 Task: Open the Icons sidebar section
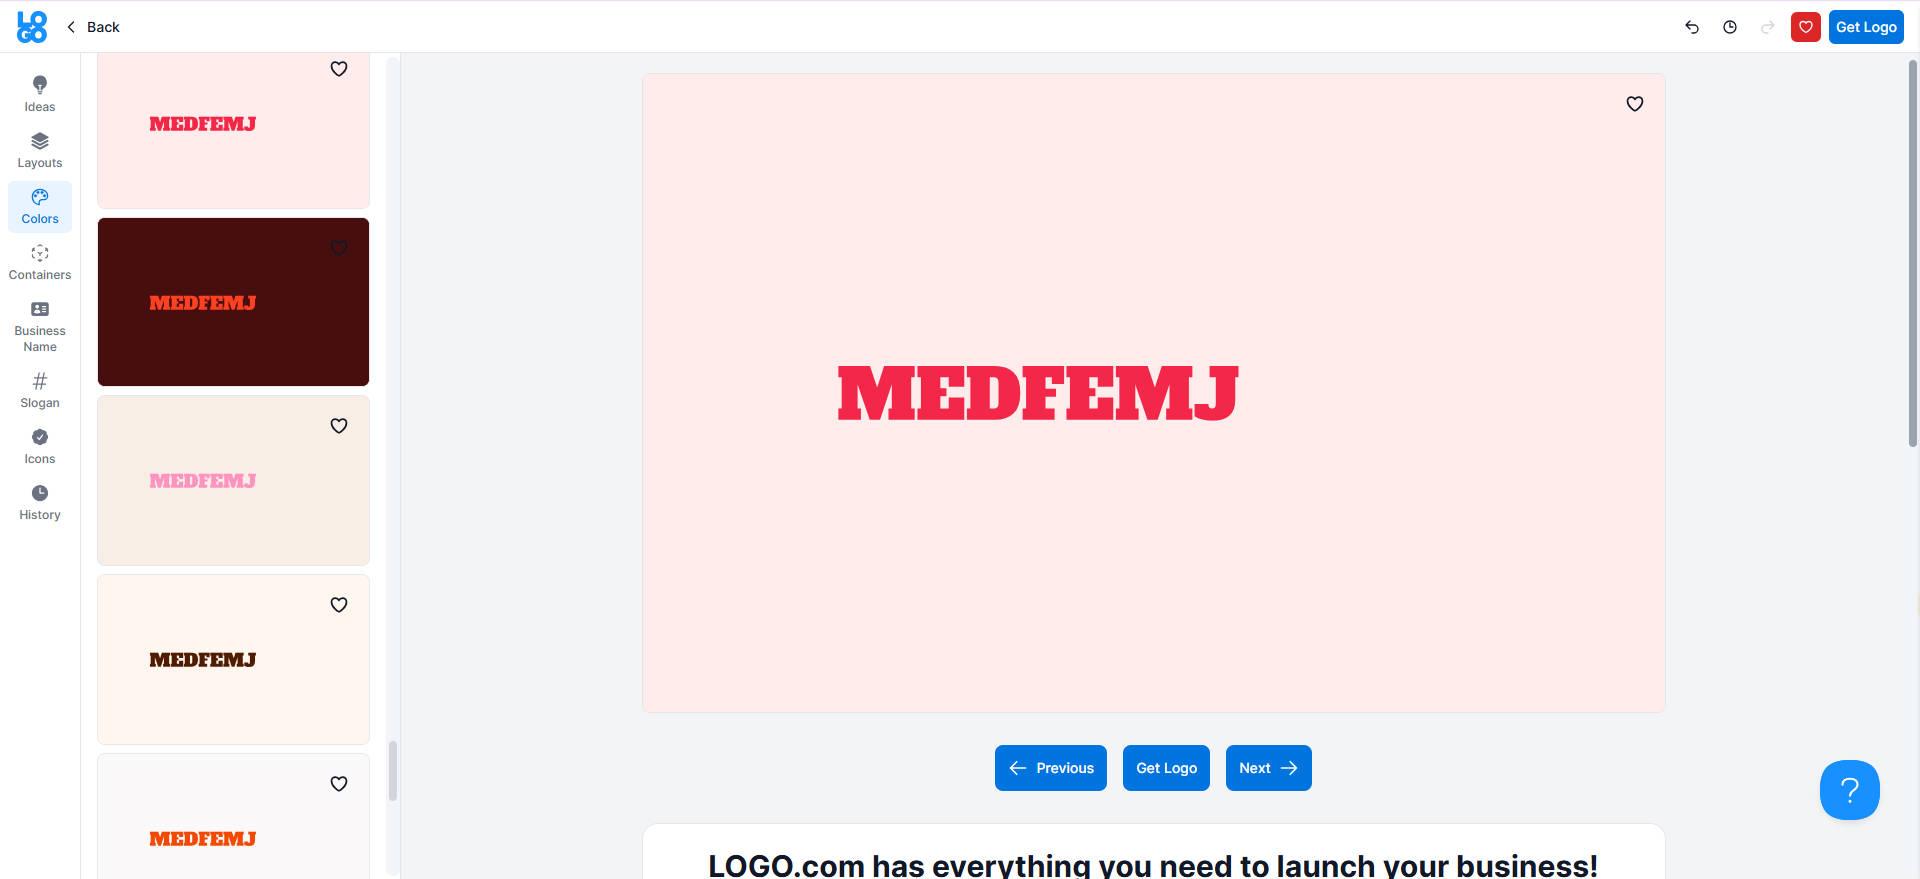click(x=40, y=446)
